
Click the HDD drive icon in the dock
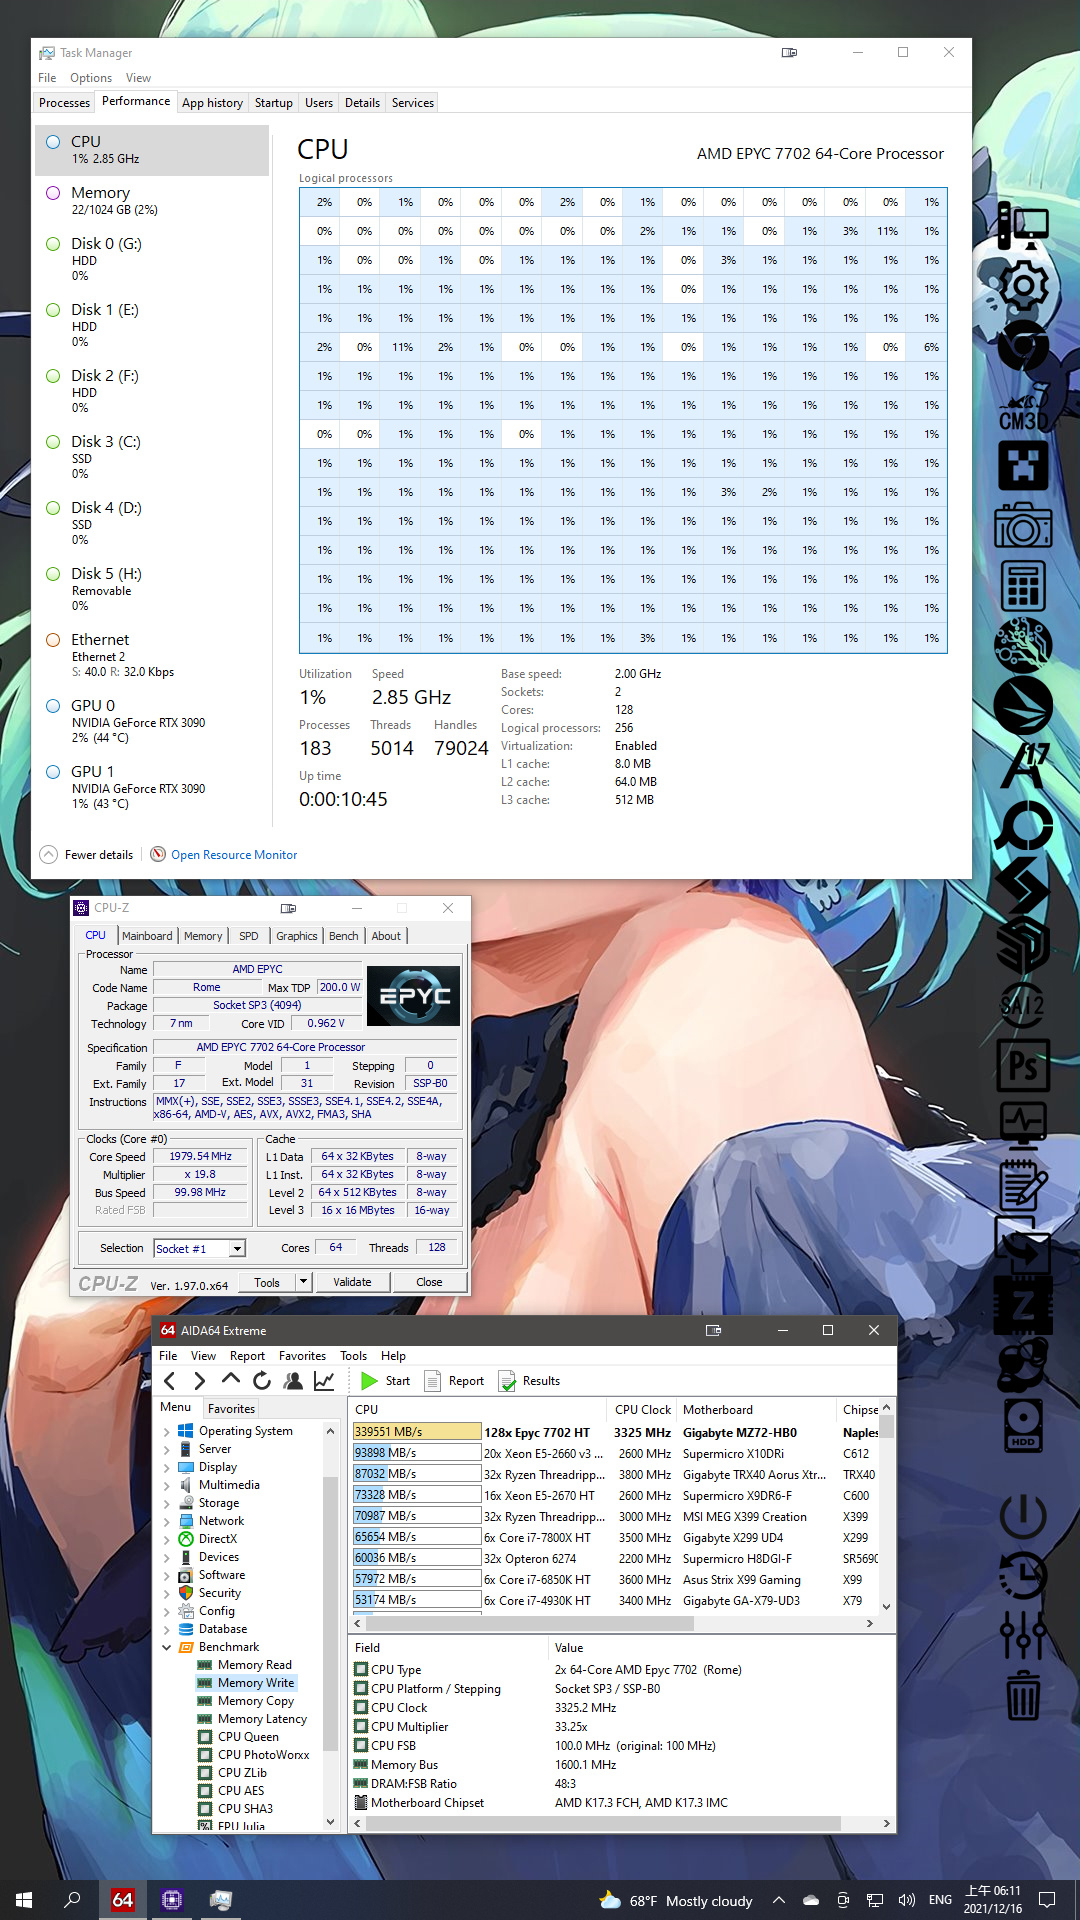click(1023, 1426)
